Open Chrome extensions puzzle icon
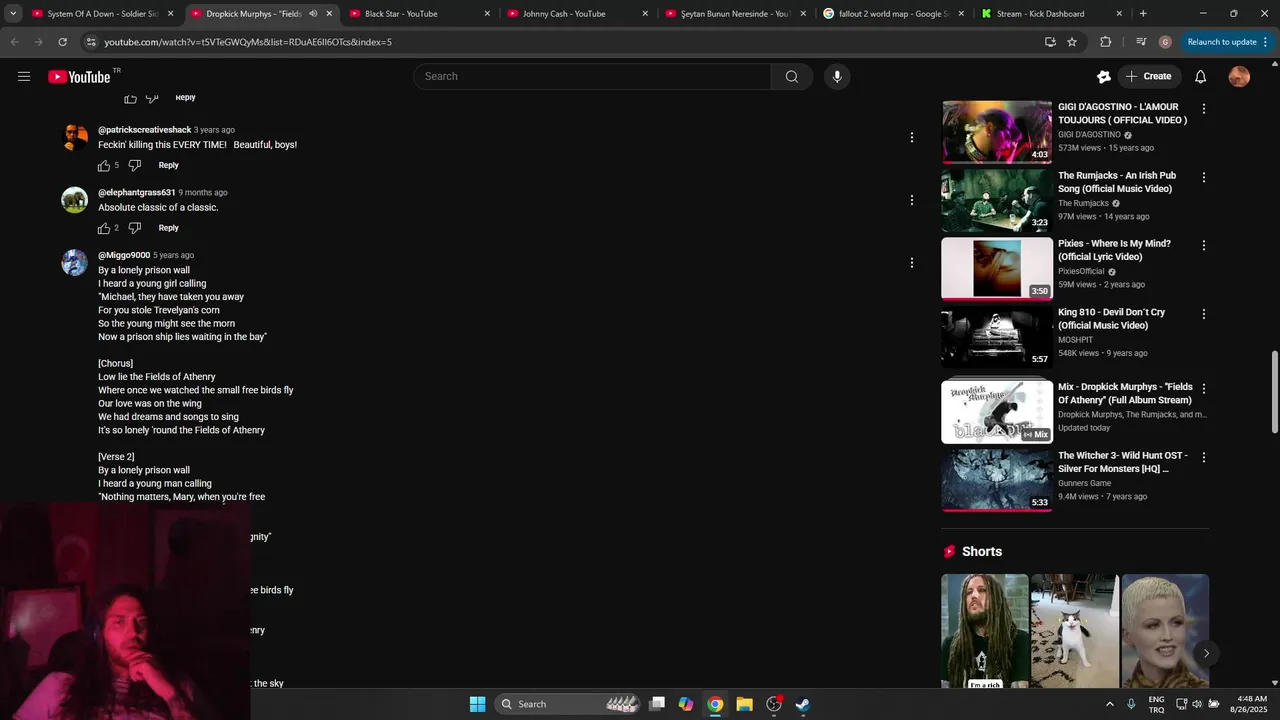The image size is (1280, 720). point(1105,42)
